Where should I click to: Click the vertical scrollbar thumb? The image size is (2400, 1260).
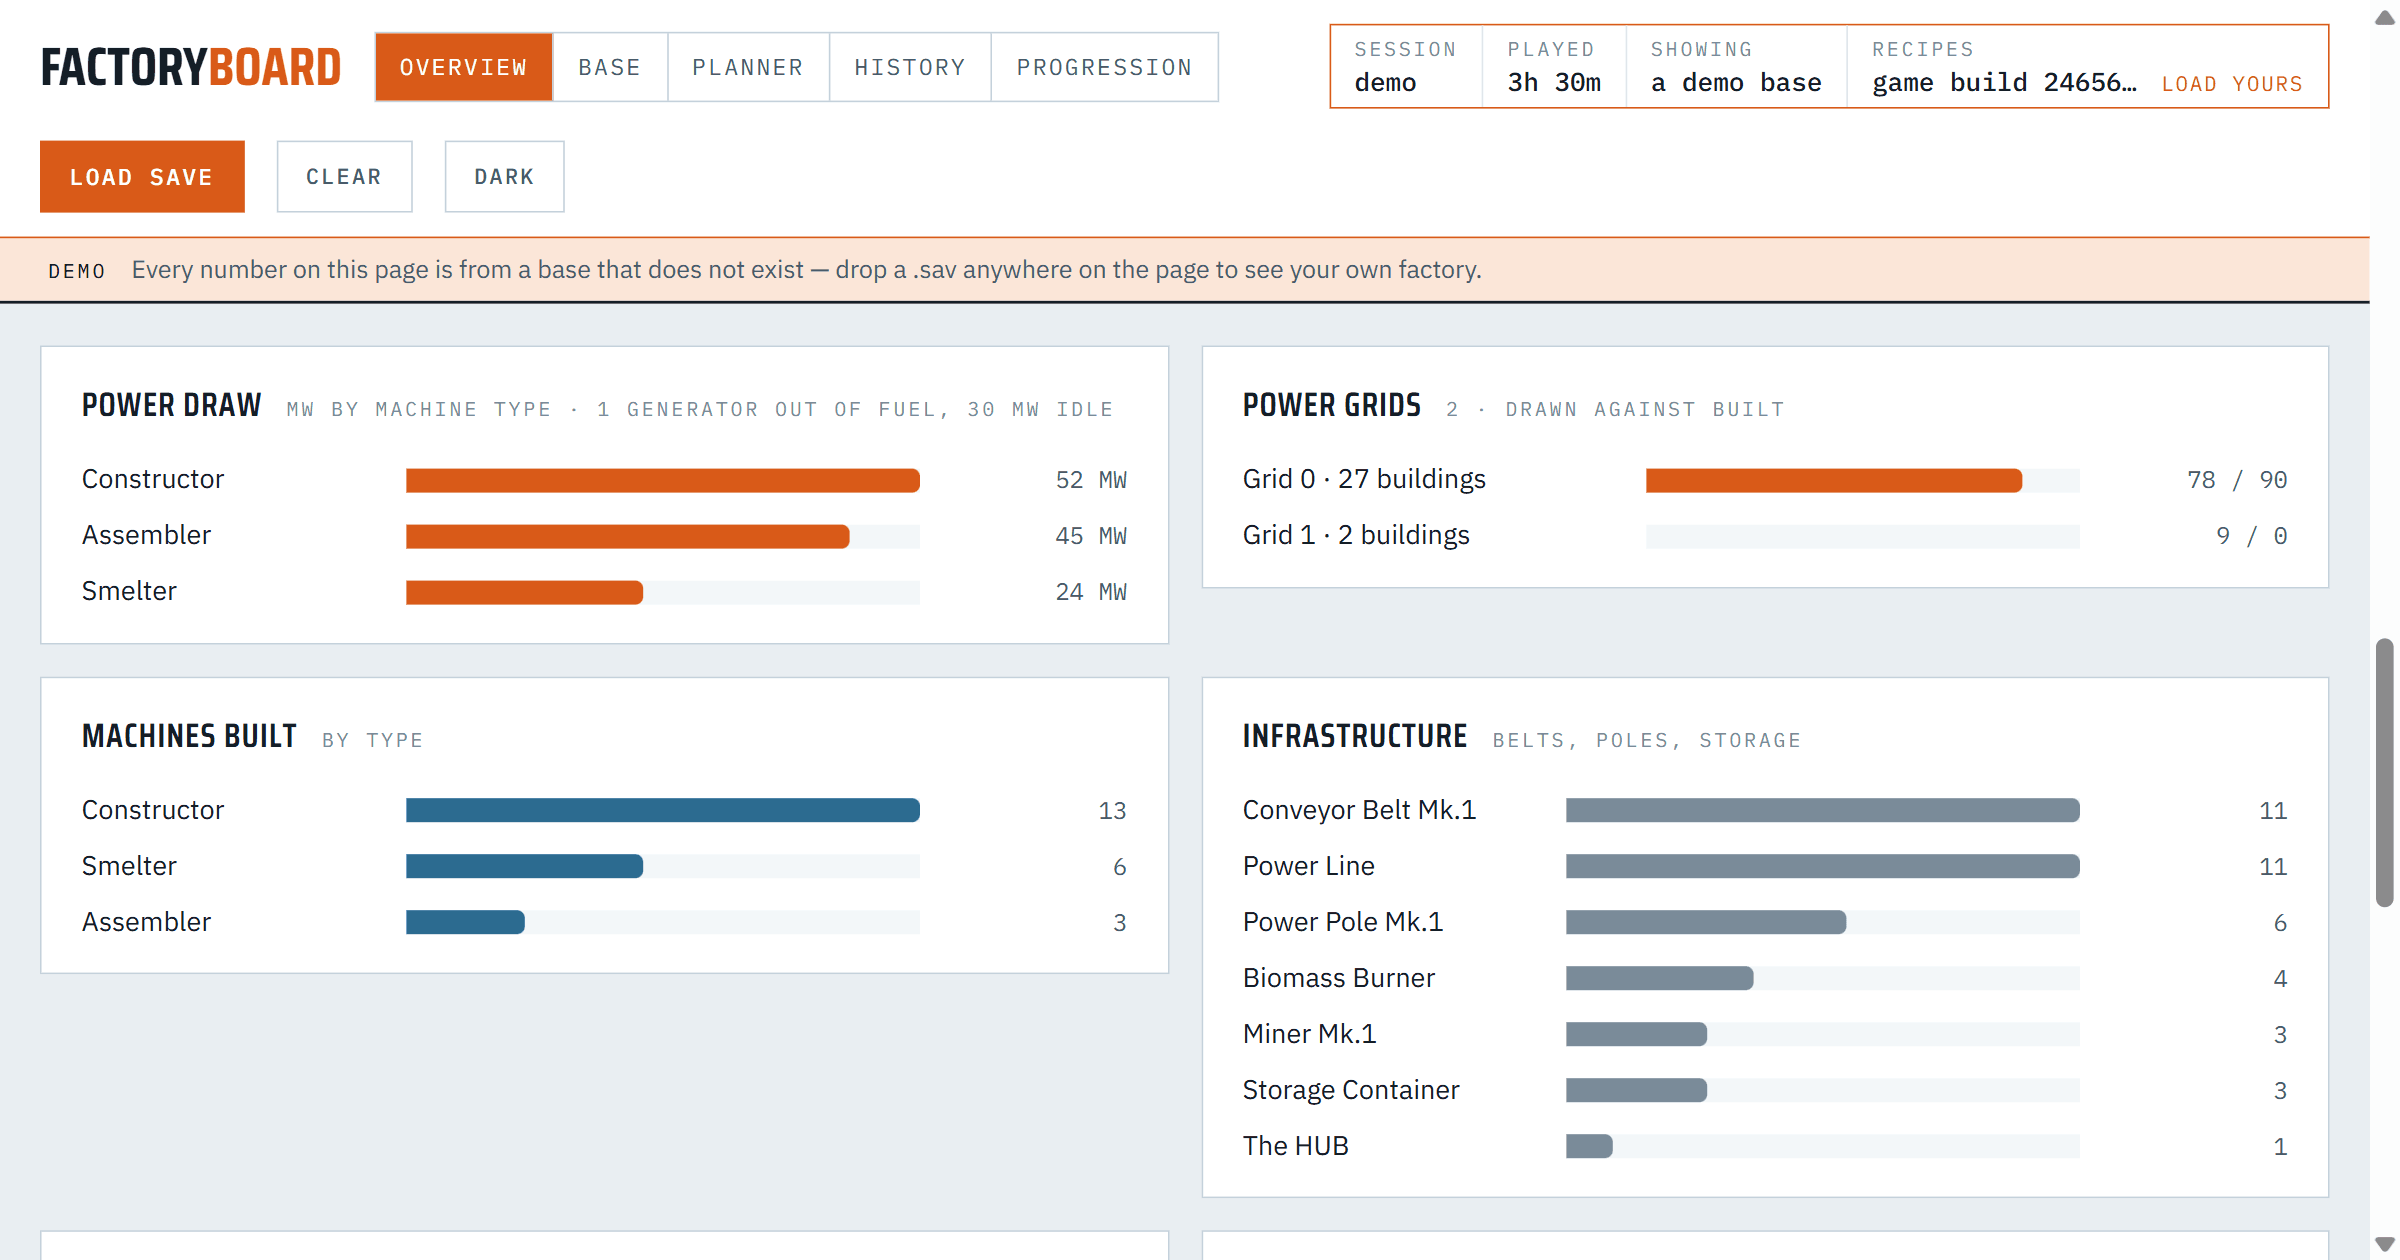(x=2385, y=772)
